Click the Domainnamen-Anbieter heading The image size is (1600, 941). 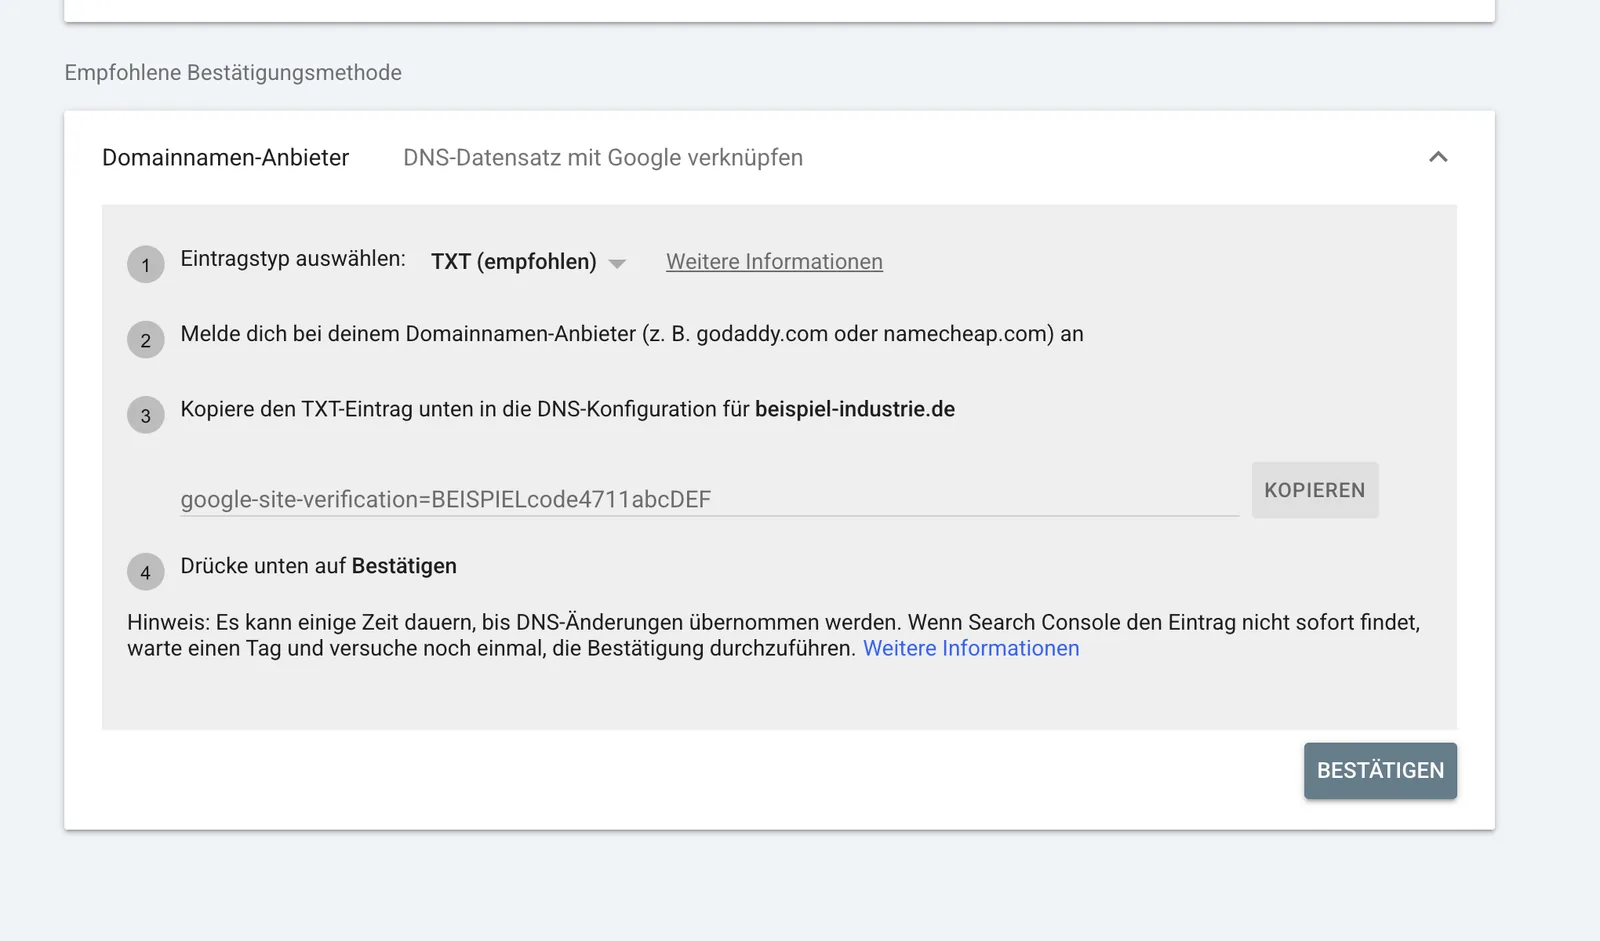pyautogui.click(x=225, y=158)
